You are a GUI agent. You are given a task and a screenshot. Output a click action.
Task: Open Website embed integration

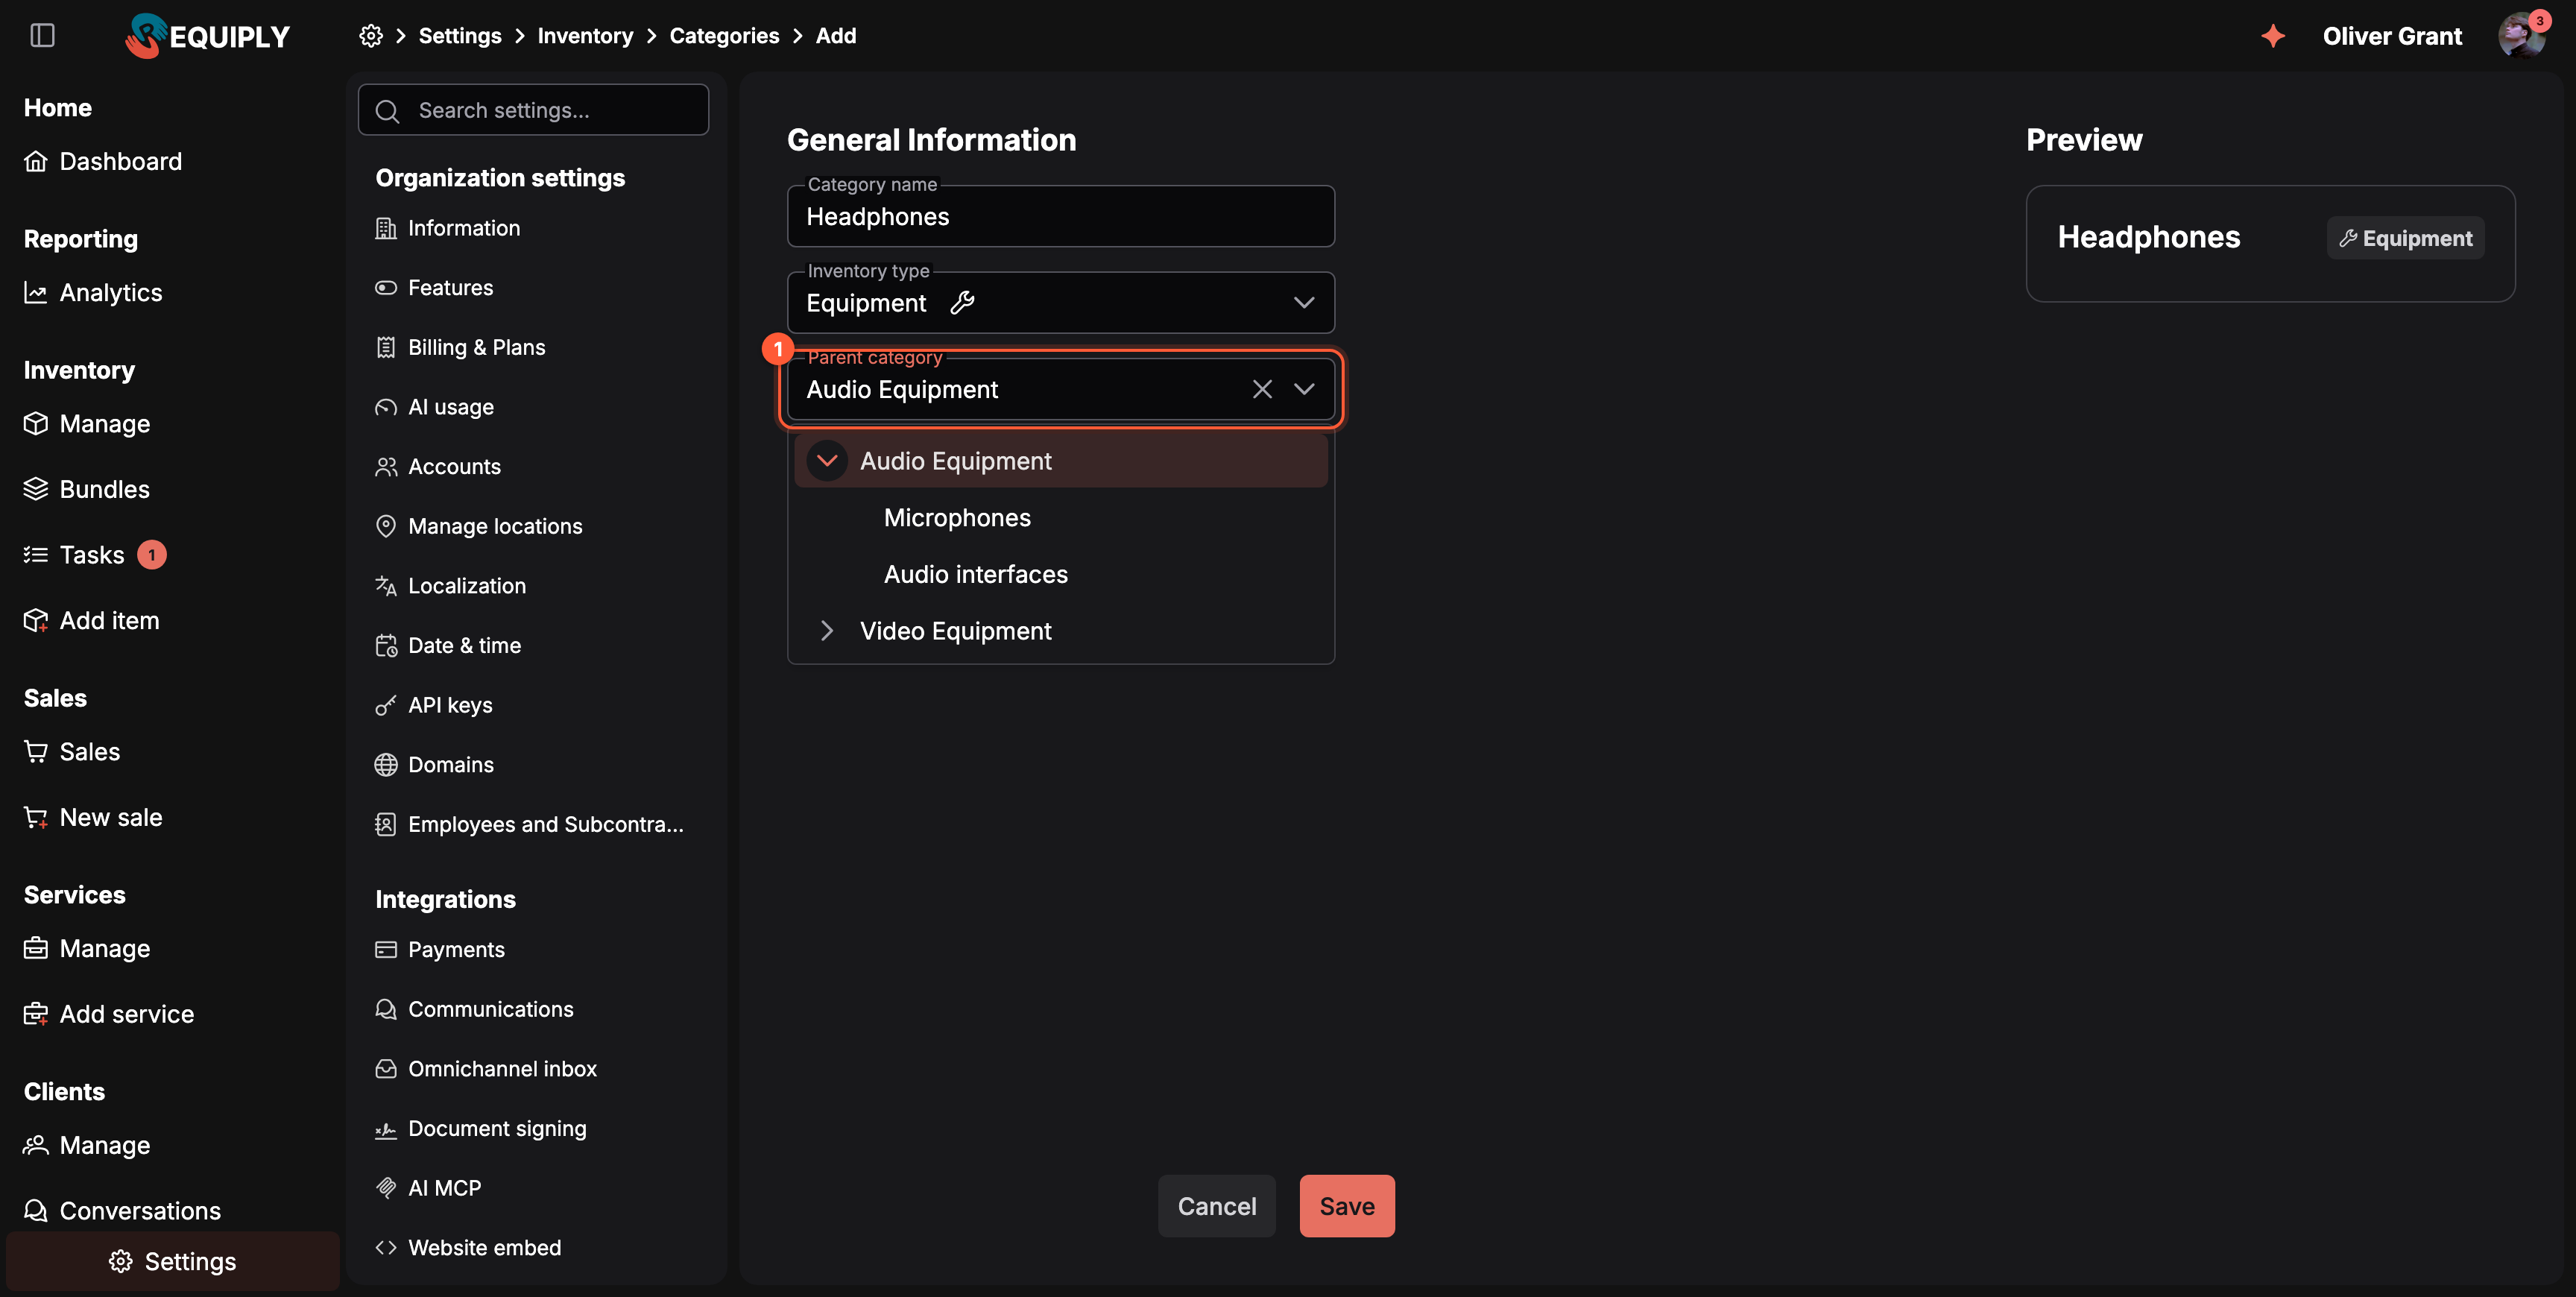(x=468, y=1248)
